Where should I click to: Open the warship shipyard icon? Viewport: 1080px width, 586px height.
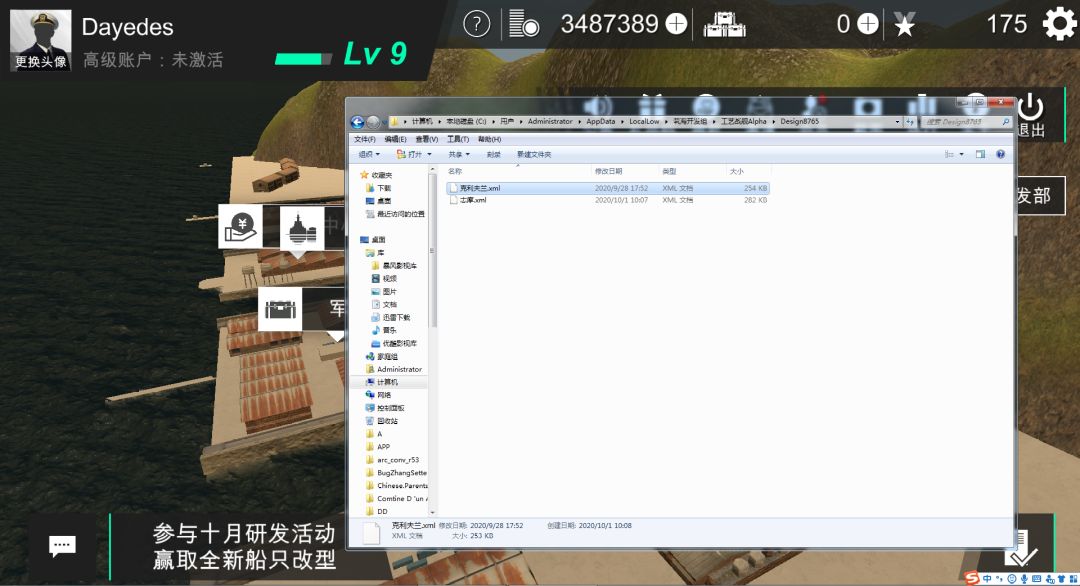tap(302, 228)
